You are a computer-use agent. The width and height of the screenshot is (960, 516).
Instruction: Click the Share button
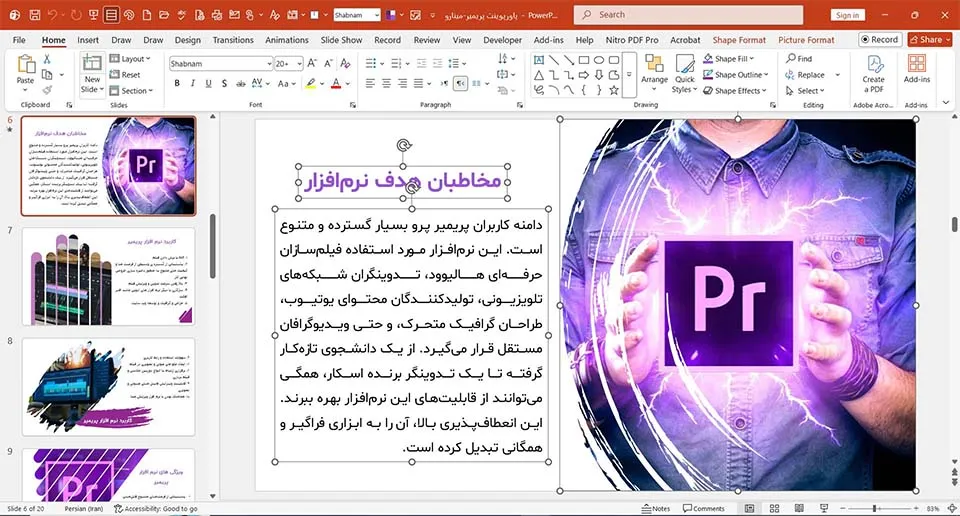tap(929, 40)
